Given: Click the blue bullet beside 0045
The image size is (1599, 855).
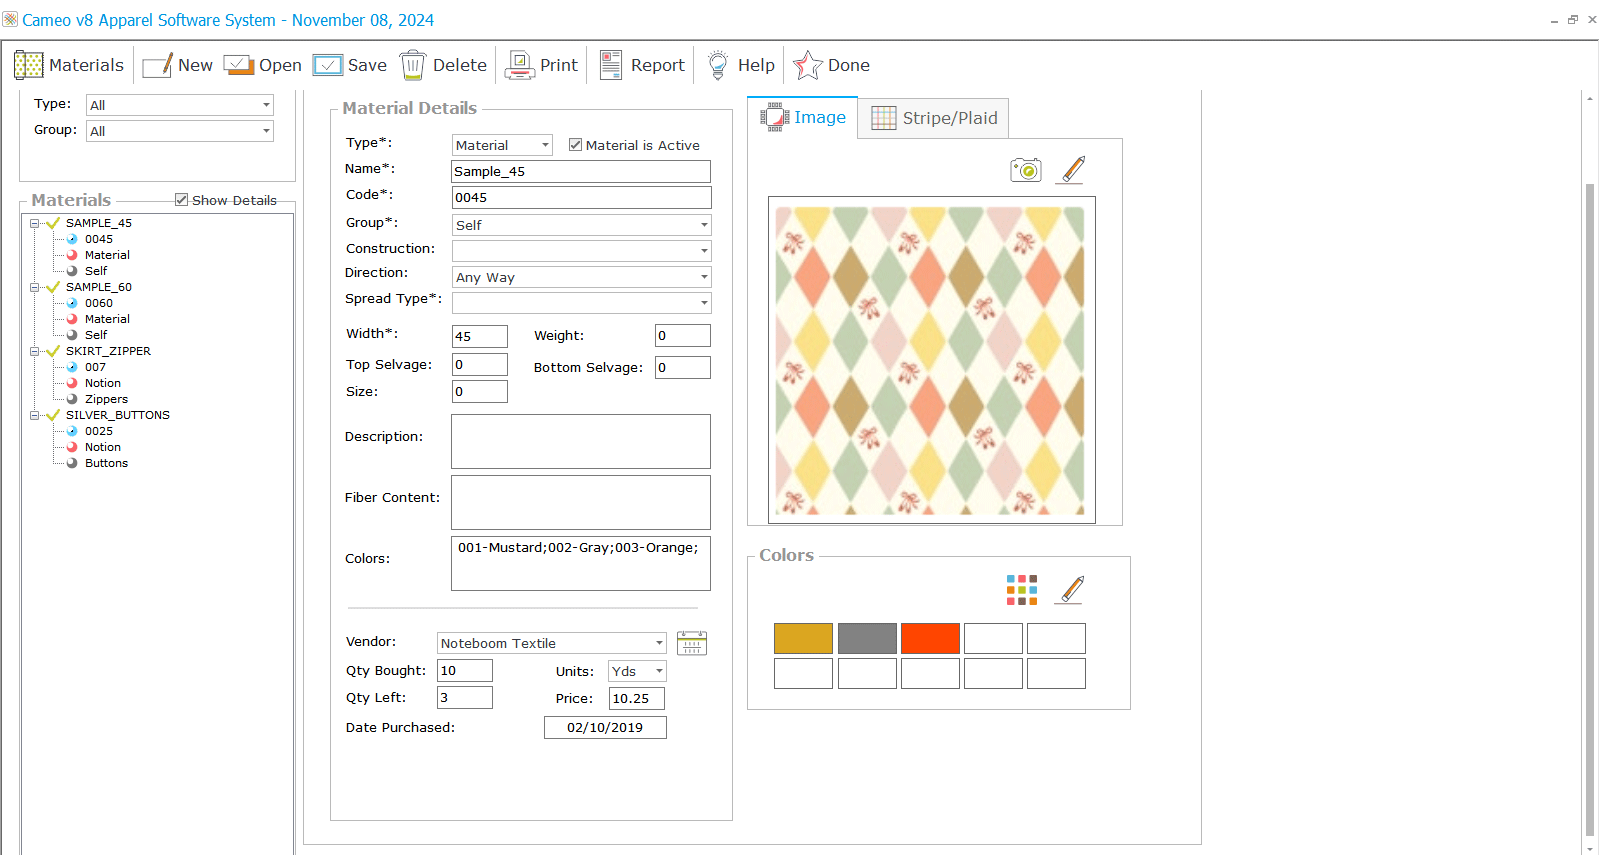Looking at the screenshot, I should (72, 239).
